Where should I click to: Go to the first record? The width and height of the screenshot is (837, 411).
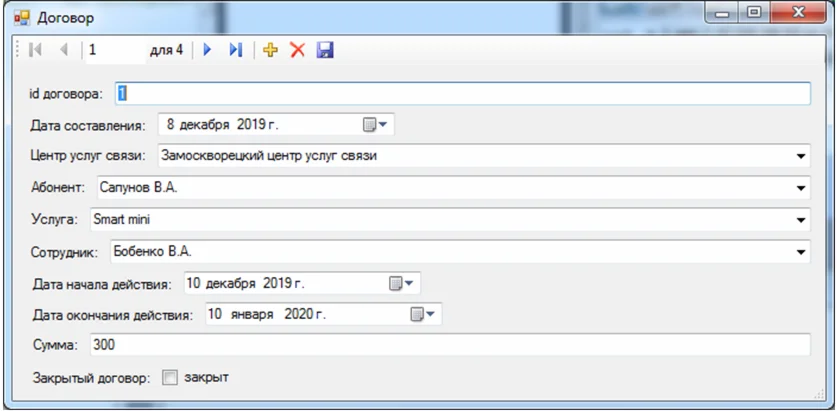coord(35,50)
